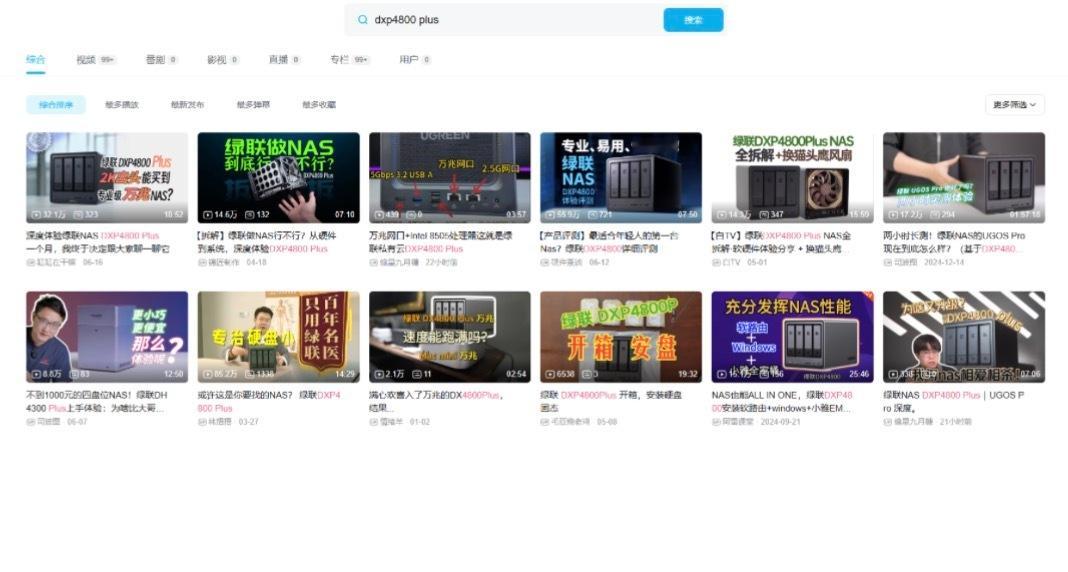This screenshot has height=572, width=1068.
Task: Click danmaku-count icon showing 323
Action: [x=78, y=214]
